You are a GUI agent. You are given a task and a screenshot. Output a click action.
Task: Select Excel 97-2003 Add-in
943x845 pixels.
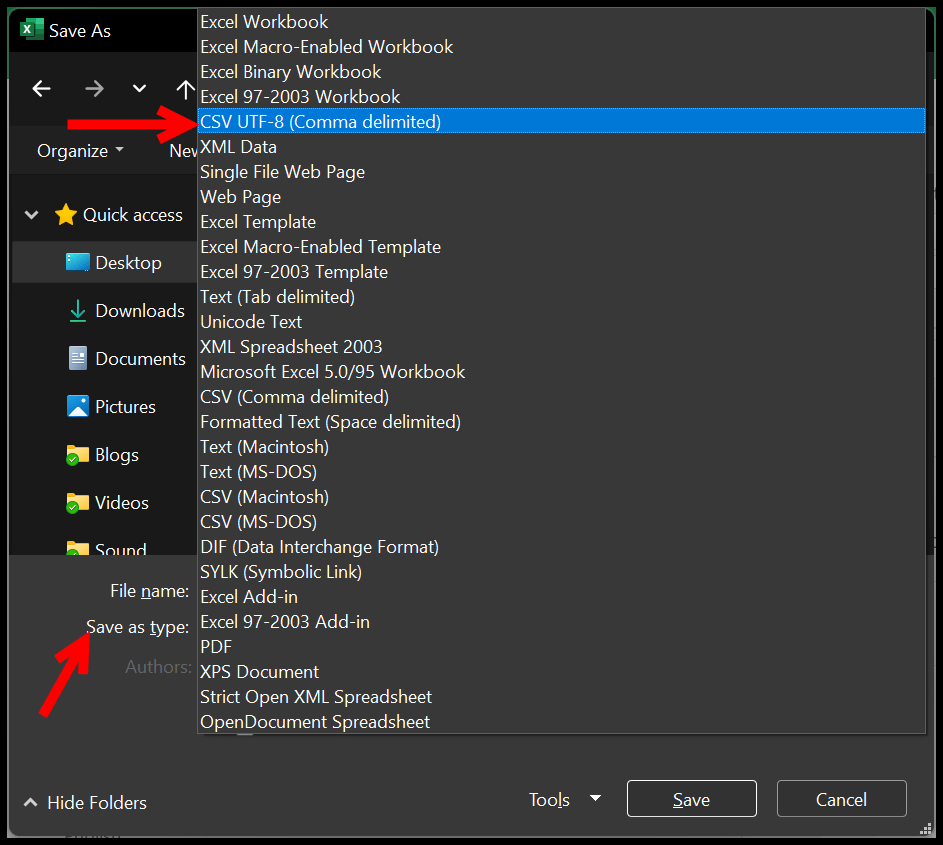pyautogui.click(x=561, y=622)
